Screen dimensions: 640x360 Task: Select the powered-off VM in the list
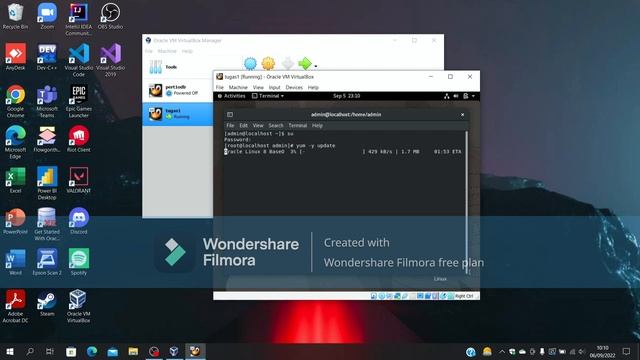(x=178, y=90)
